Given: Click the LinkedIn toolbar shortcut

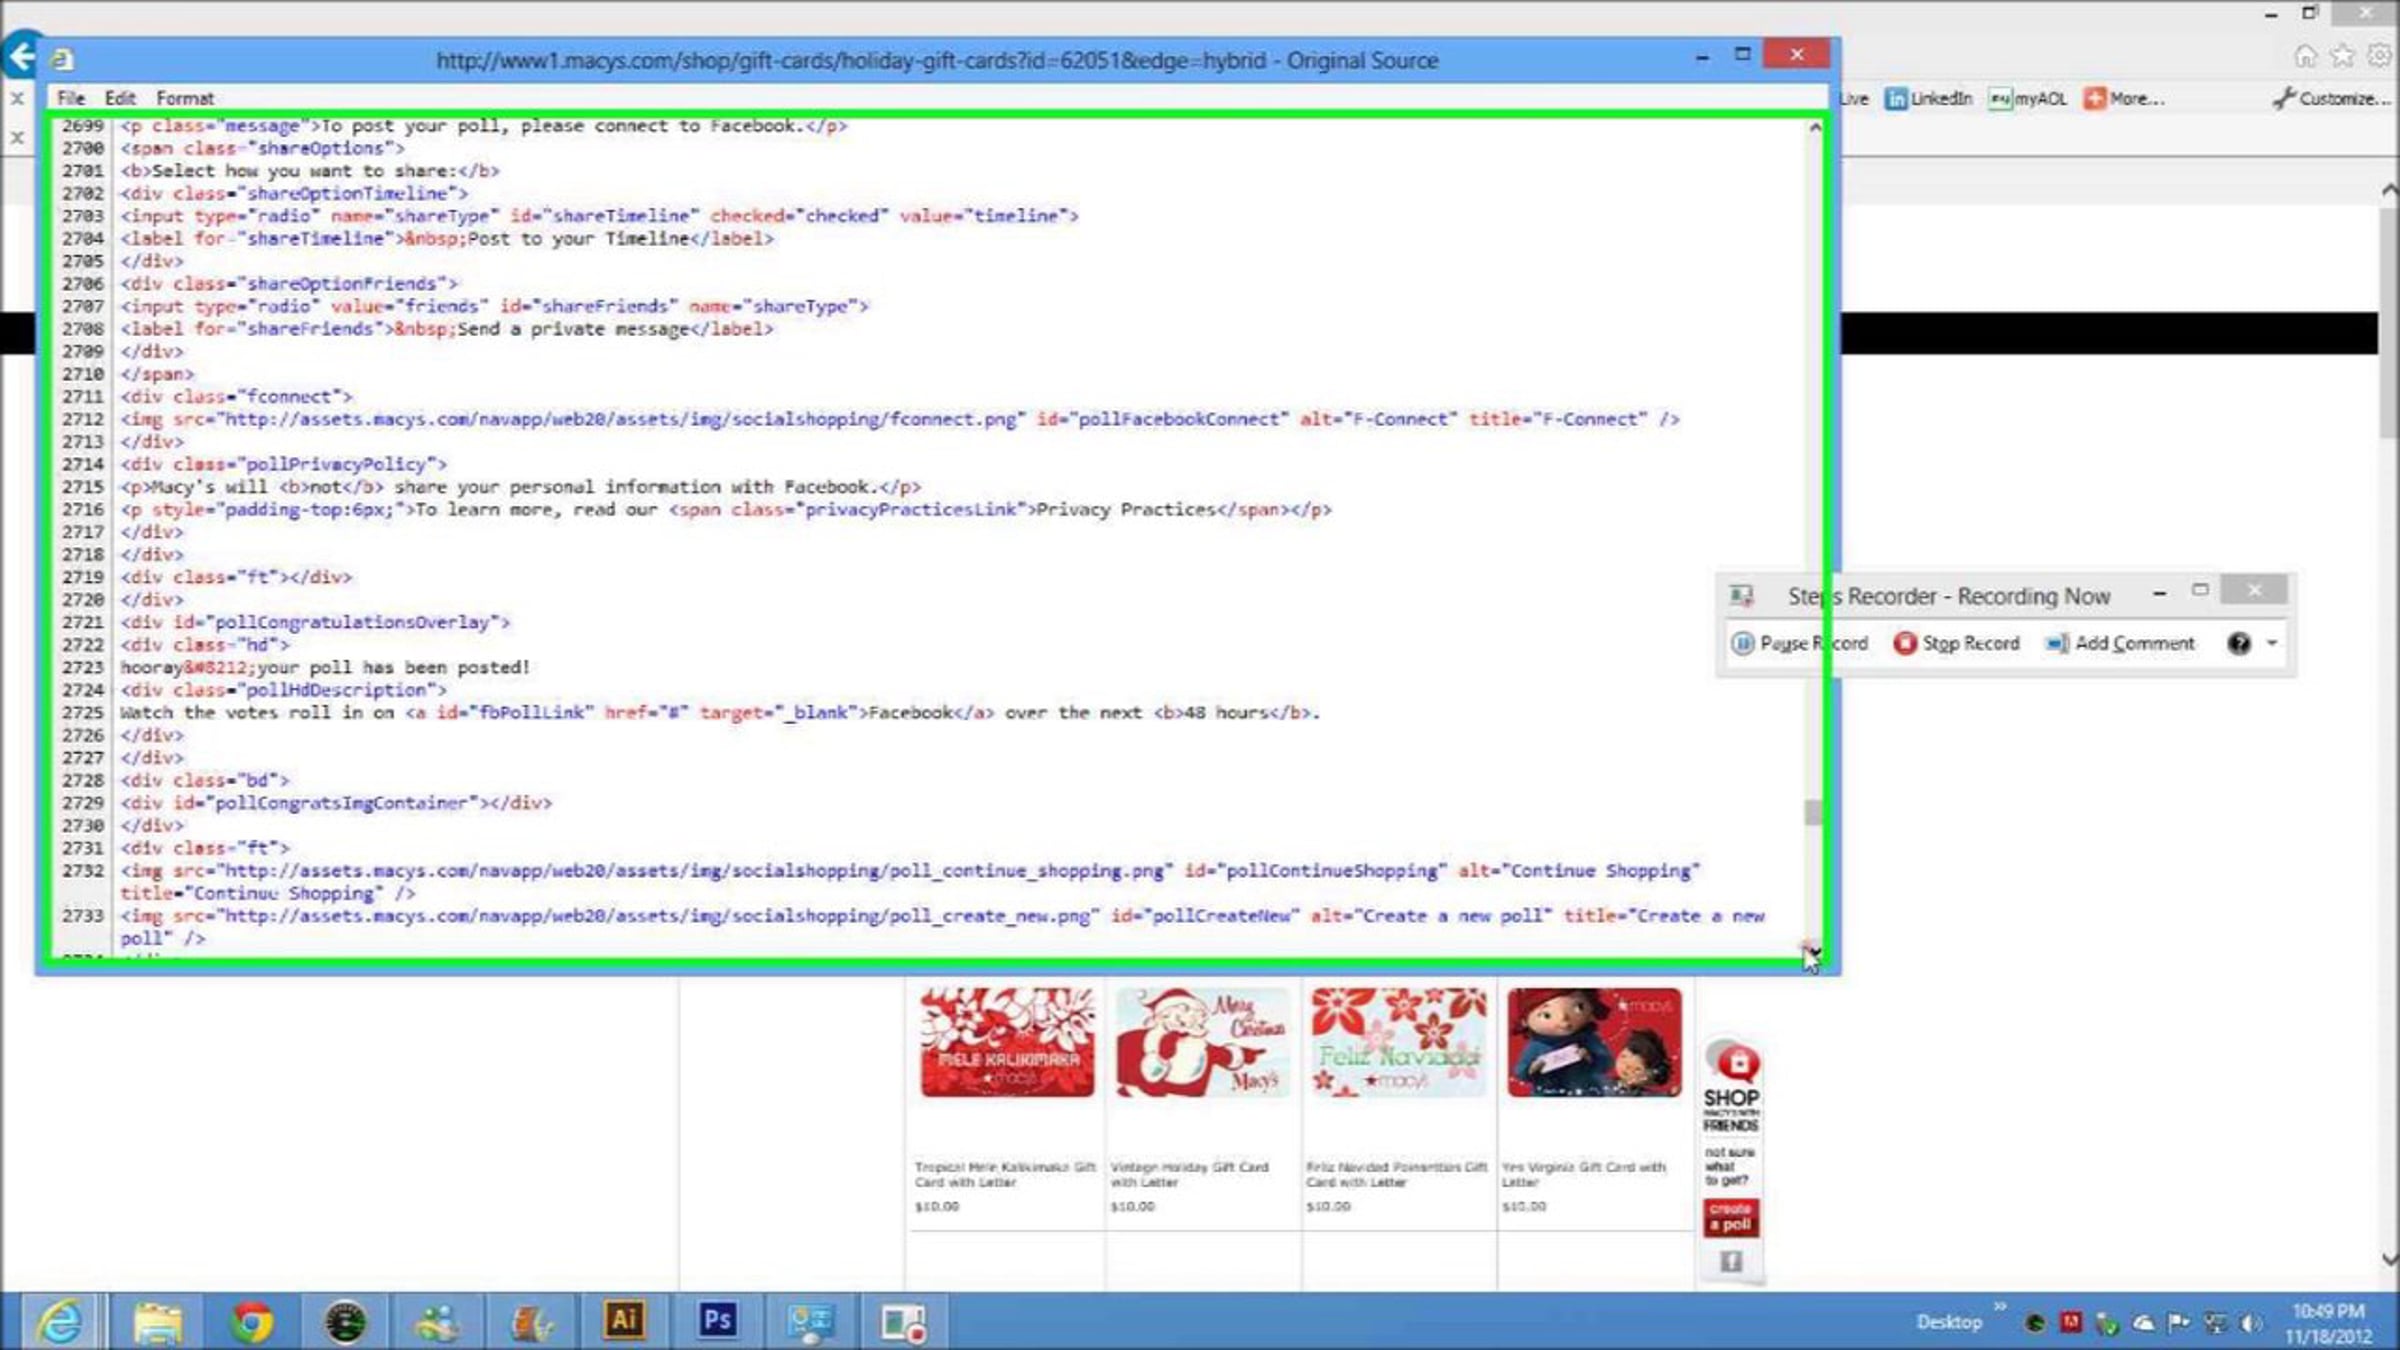Looking at the screenshot, I should 1928,98.
